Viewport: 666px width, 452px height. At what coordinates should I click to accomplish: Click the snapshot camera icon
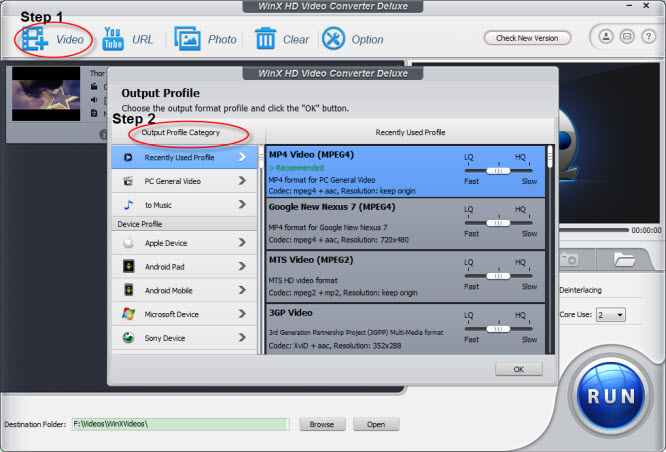pos(569,259)
